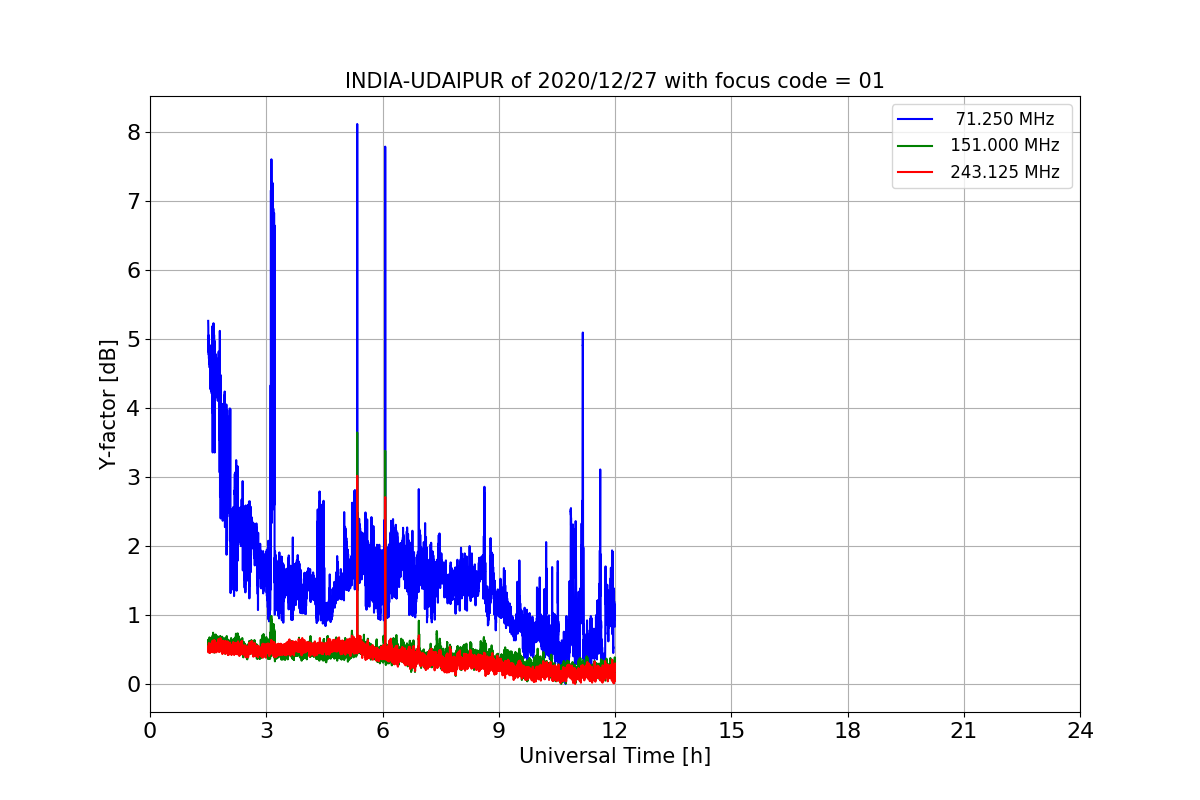Click the Y-factor [dB] axis label
The image size is (1200, 800).
tap(108, 404)
